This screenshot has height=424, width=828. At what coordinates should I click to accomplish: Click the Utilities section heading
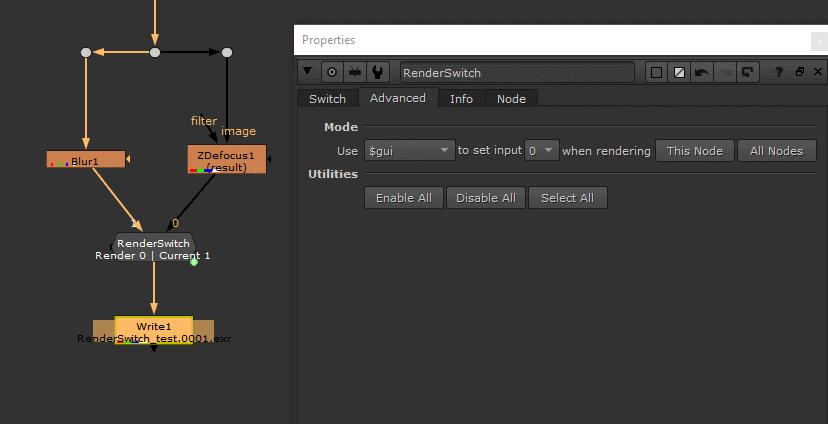(333, 174)
